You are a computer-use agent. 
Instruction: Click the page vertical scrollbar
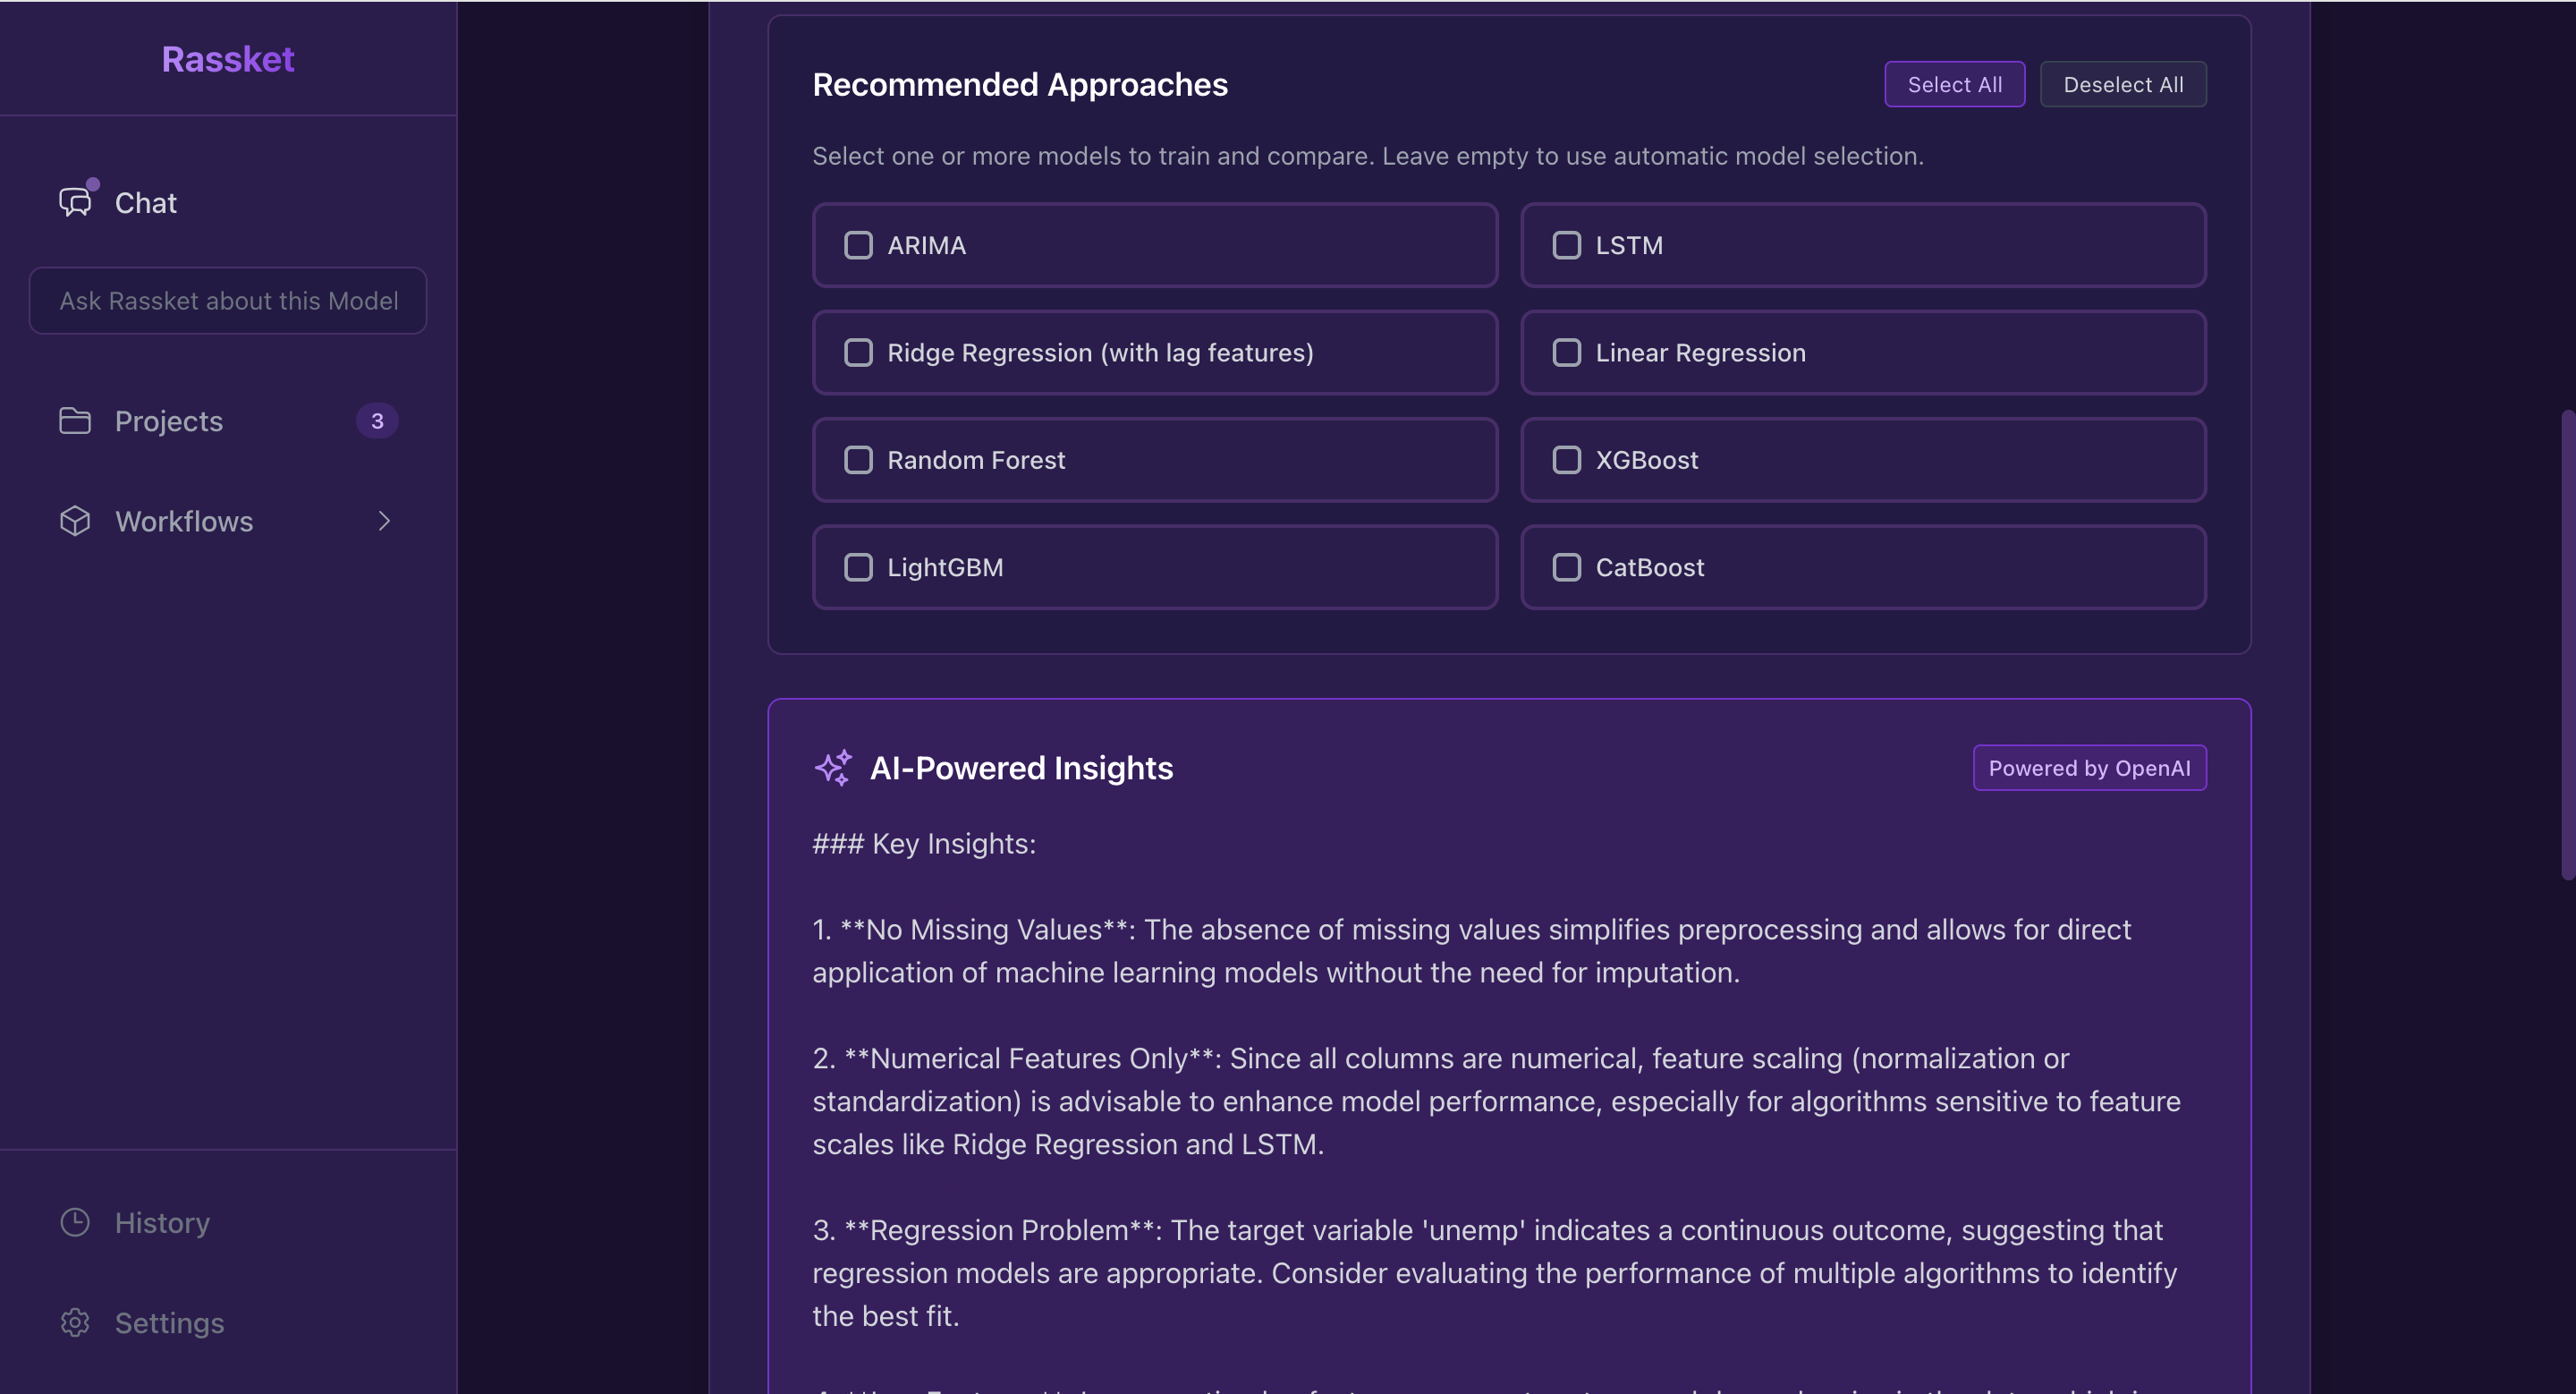[2567, 644]
